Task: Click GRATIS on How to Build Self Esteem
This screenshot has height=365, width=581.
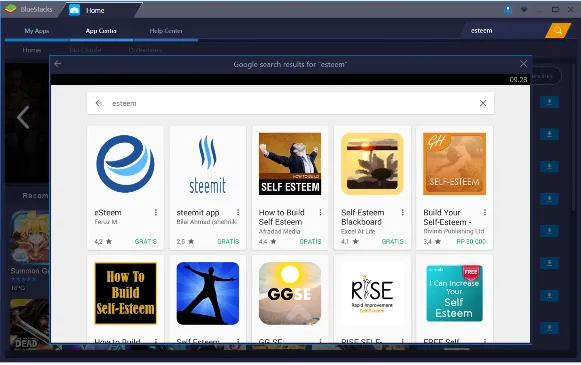Action: tap(310, 242)
